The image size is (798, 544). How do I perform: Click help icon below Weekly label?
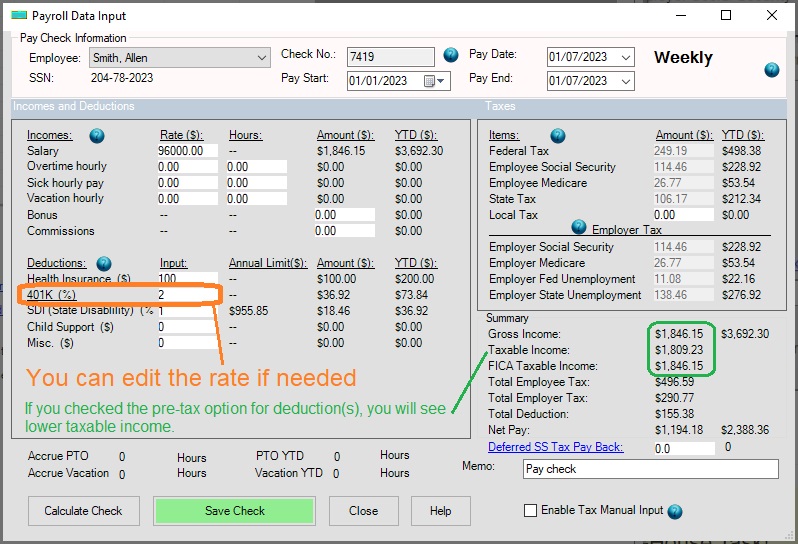click(x=771, y=70)
